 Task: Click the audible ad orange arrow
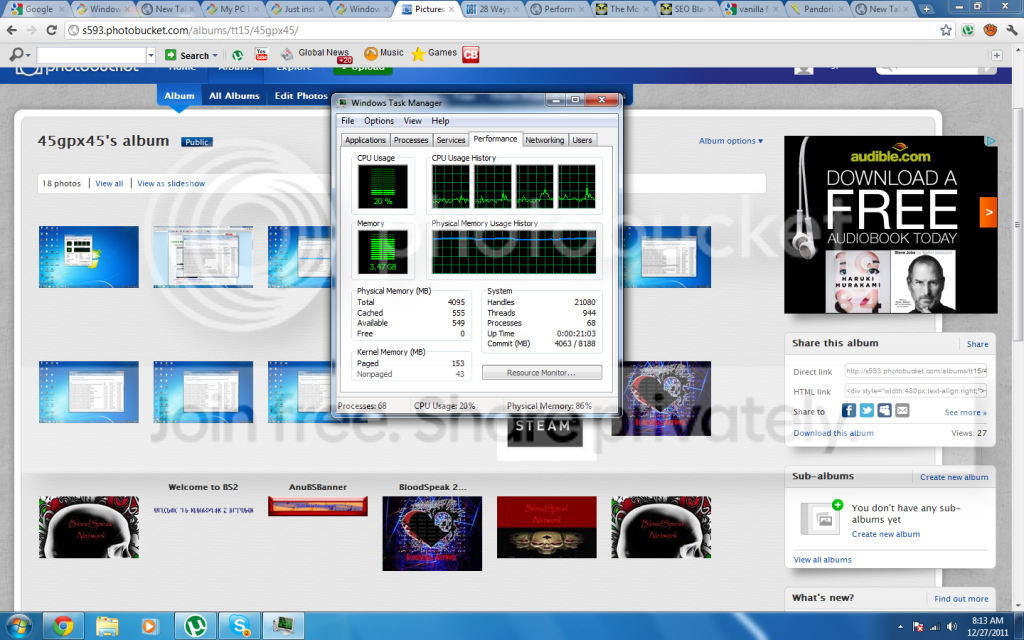pos(988,212)
